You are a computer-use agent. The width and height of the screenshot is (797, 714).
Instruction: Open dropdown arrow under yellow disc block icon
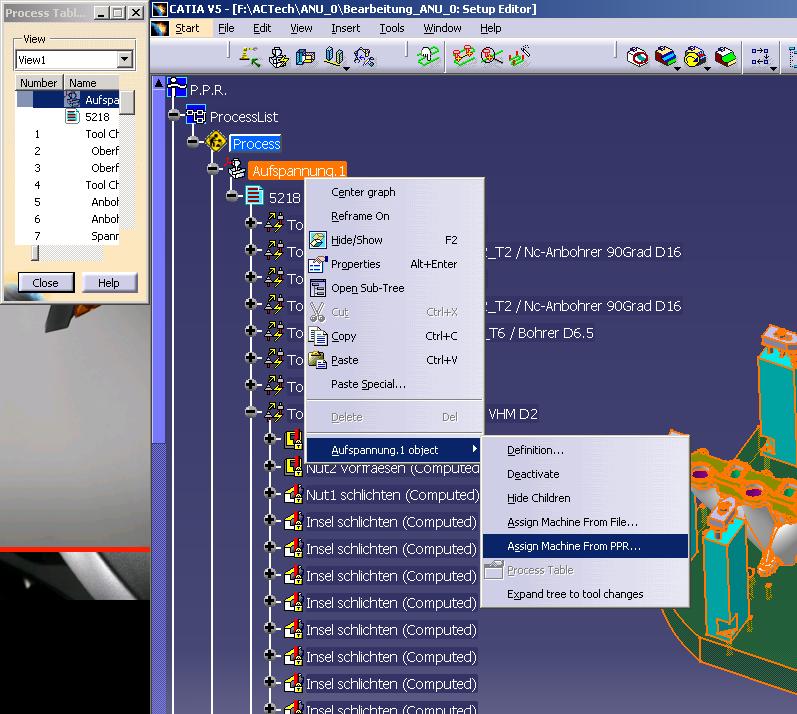707,69
